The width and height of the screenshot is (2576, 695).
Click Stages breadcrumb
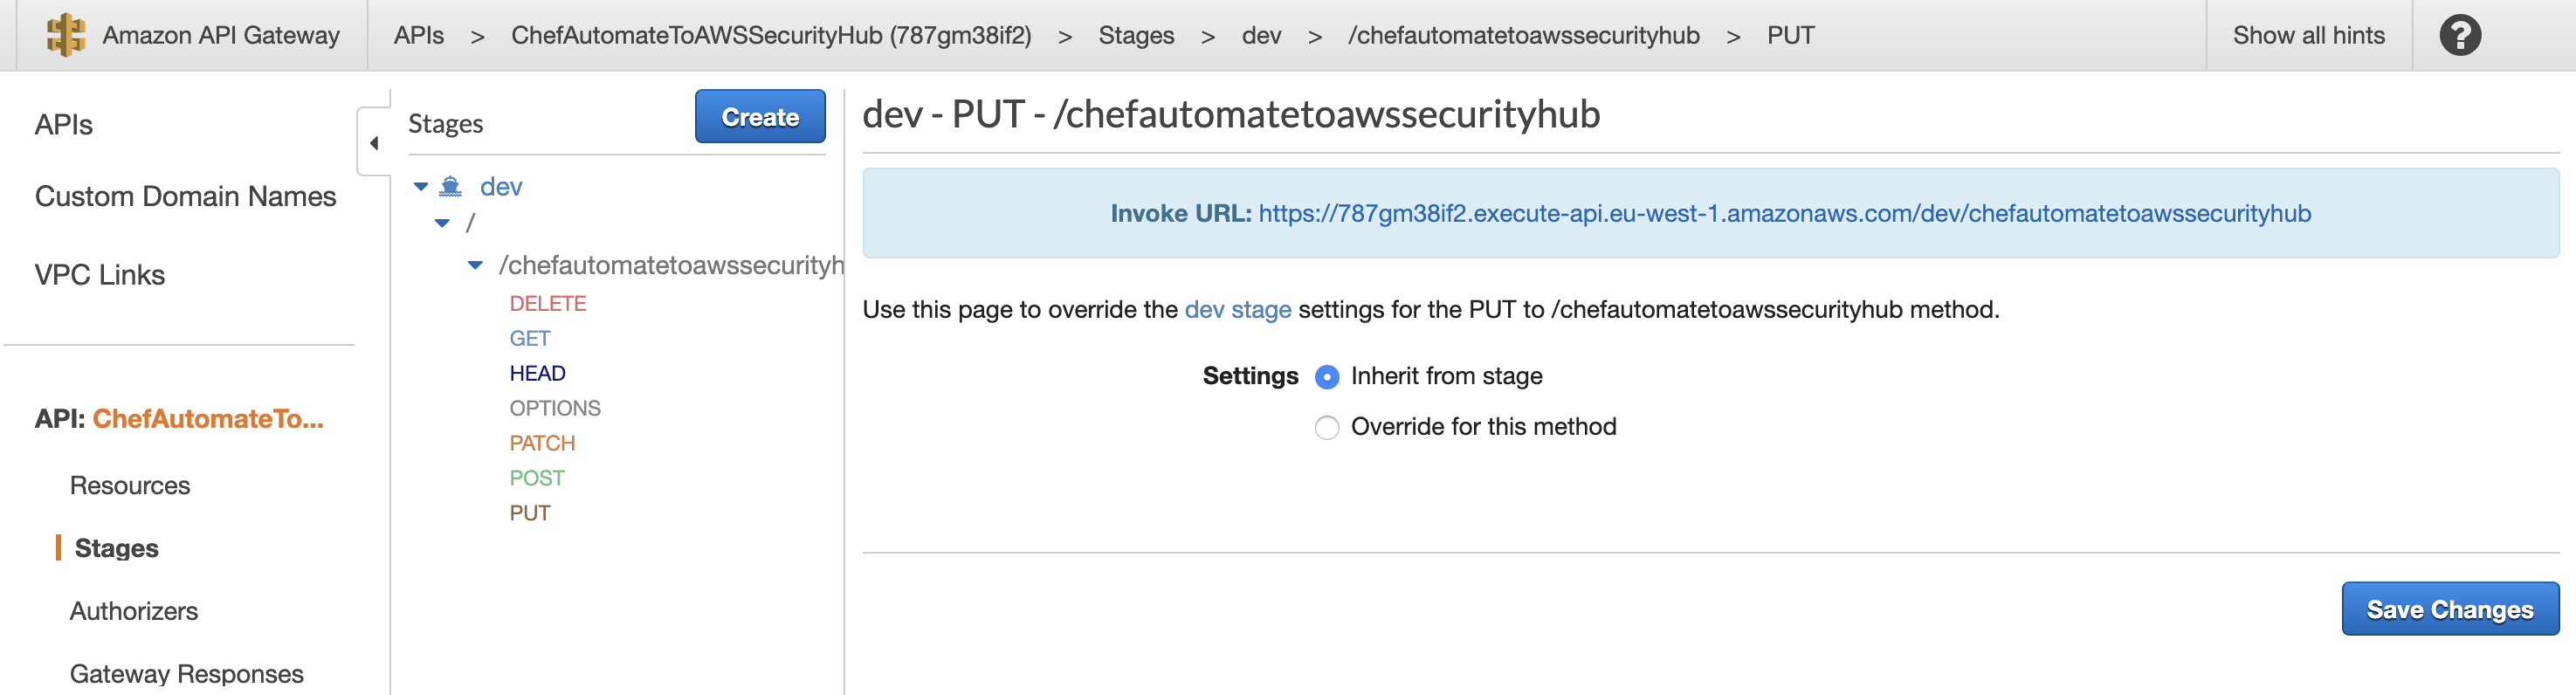click(1136, 35)
